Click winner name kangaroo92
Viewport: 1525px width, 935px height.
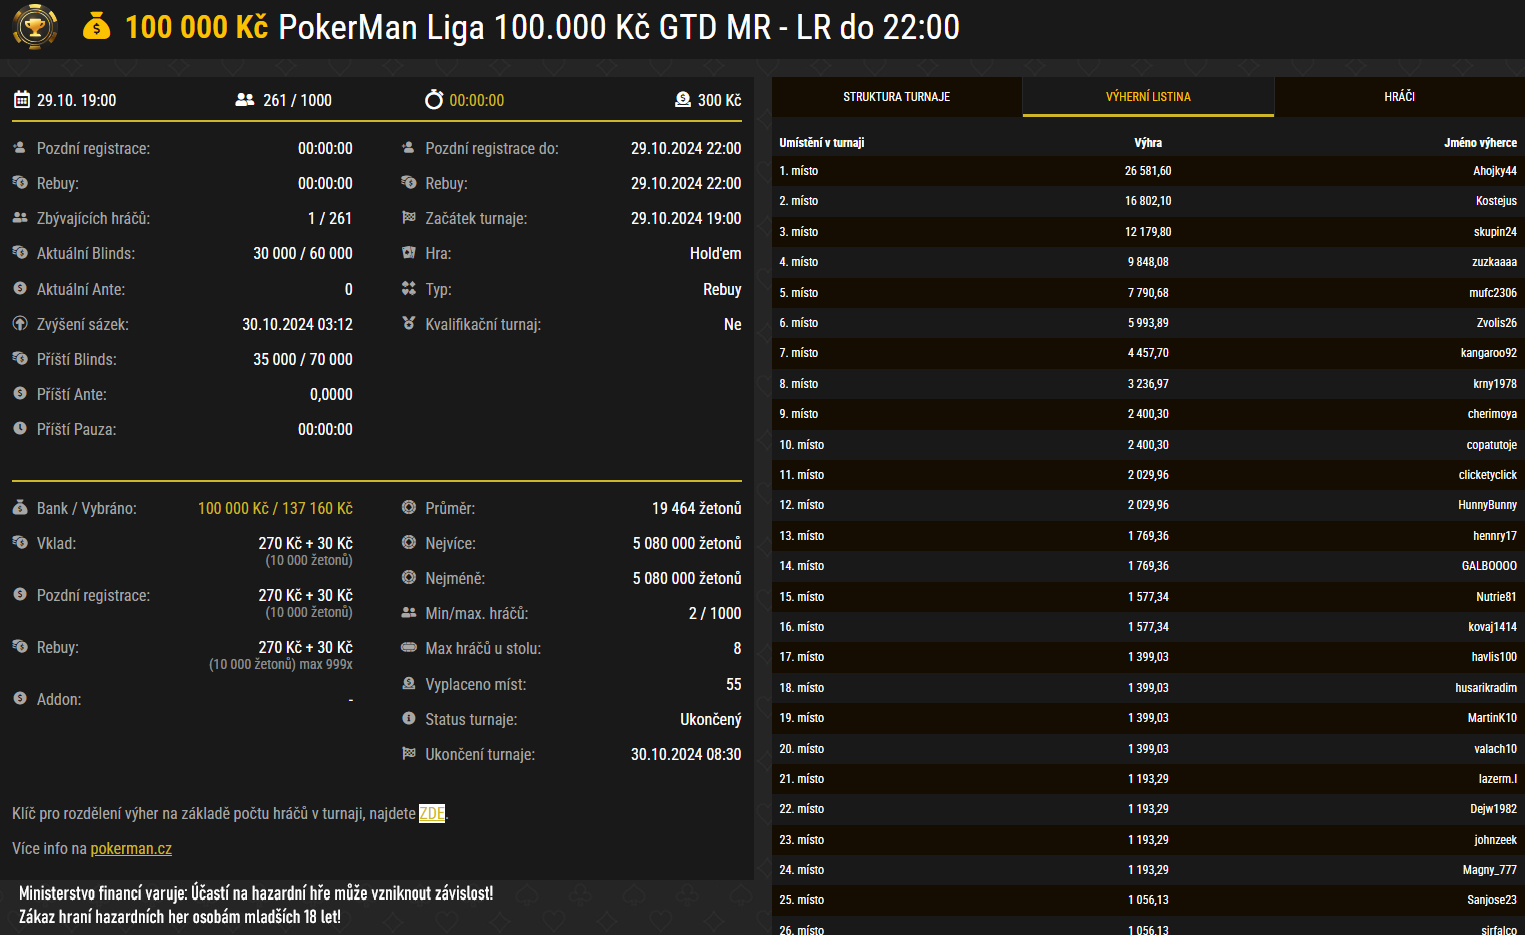[x=1488, y=353]
